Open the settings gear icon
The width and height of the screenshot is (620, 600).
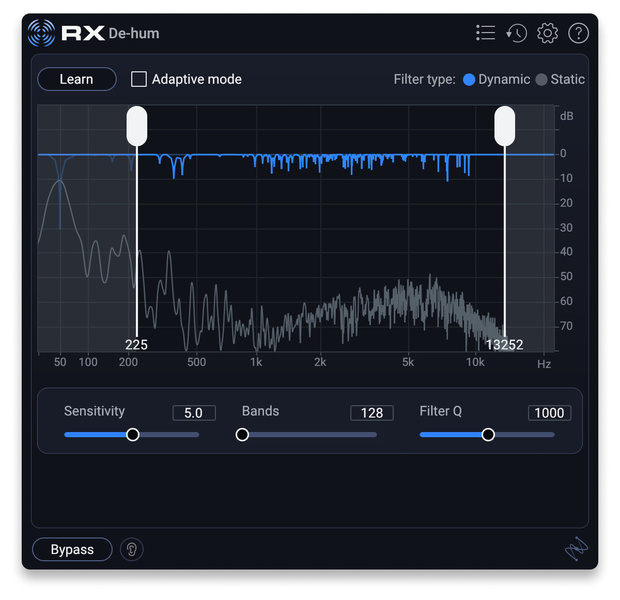pos(547,33)
